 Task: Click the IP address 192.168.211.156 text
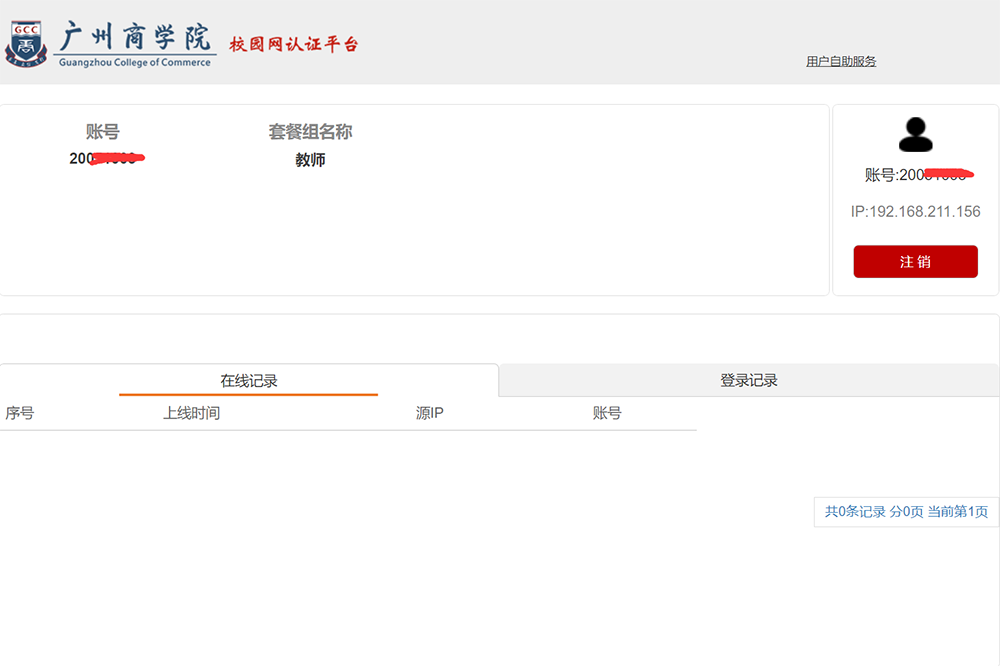[x=915, y=211]
